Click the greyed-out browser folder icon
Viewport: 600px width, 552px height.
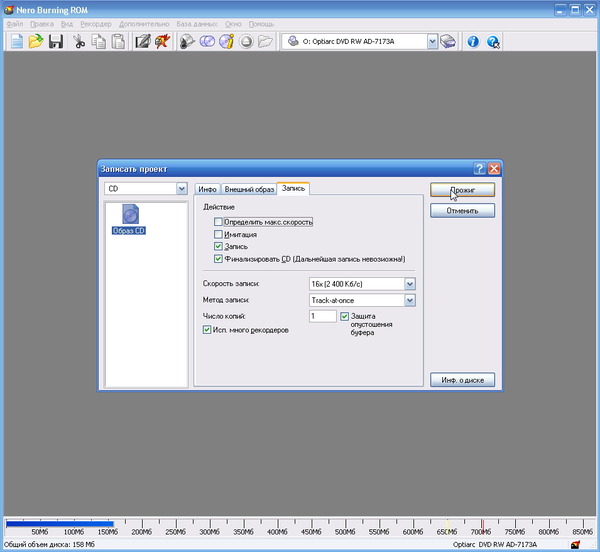(x=265, y=41)
